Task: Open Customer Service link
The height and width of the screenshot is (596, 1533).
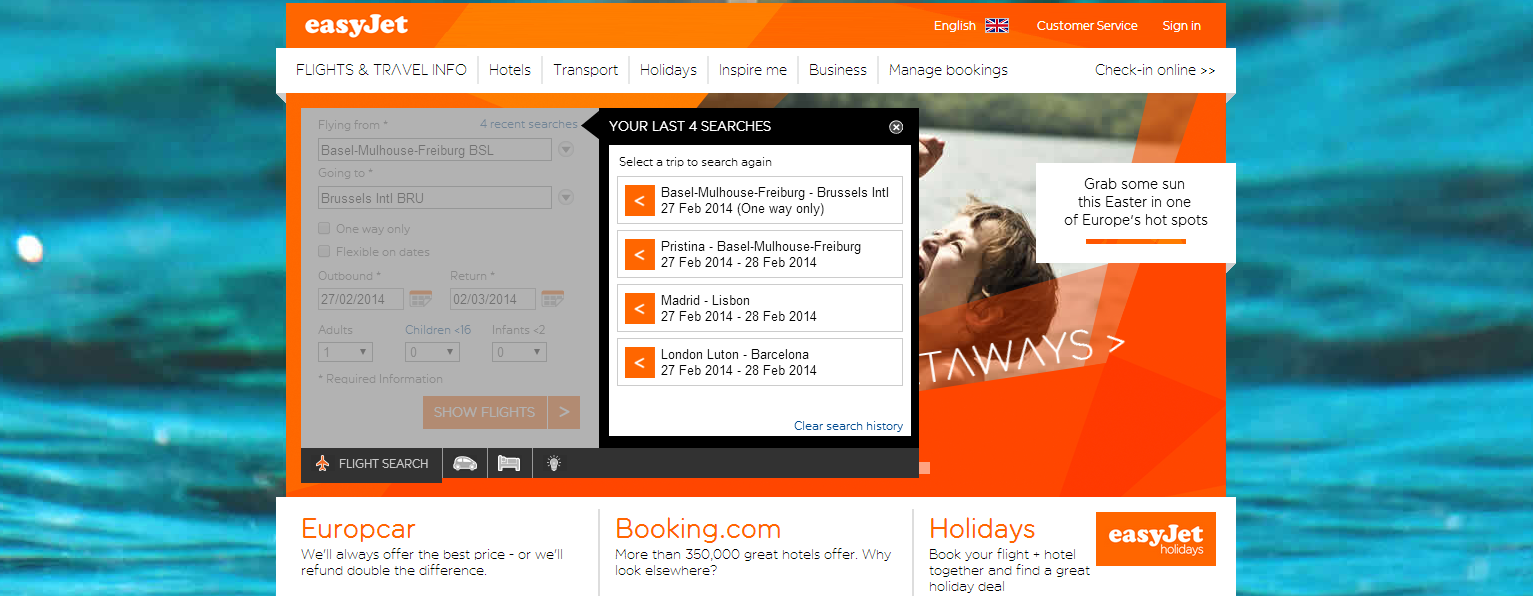Action: tap(1087, 26)
